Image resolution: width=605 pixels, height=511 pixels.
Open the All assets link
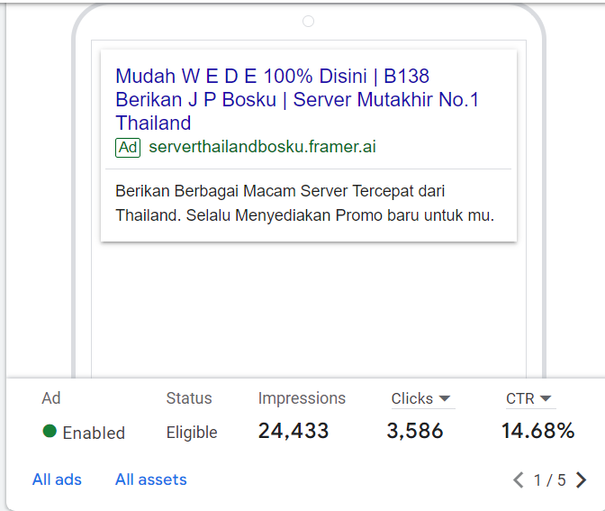coord(151,480)
